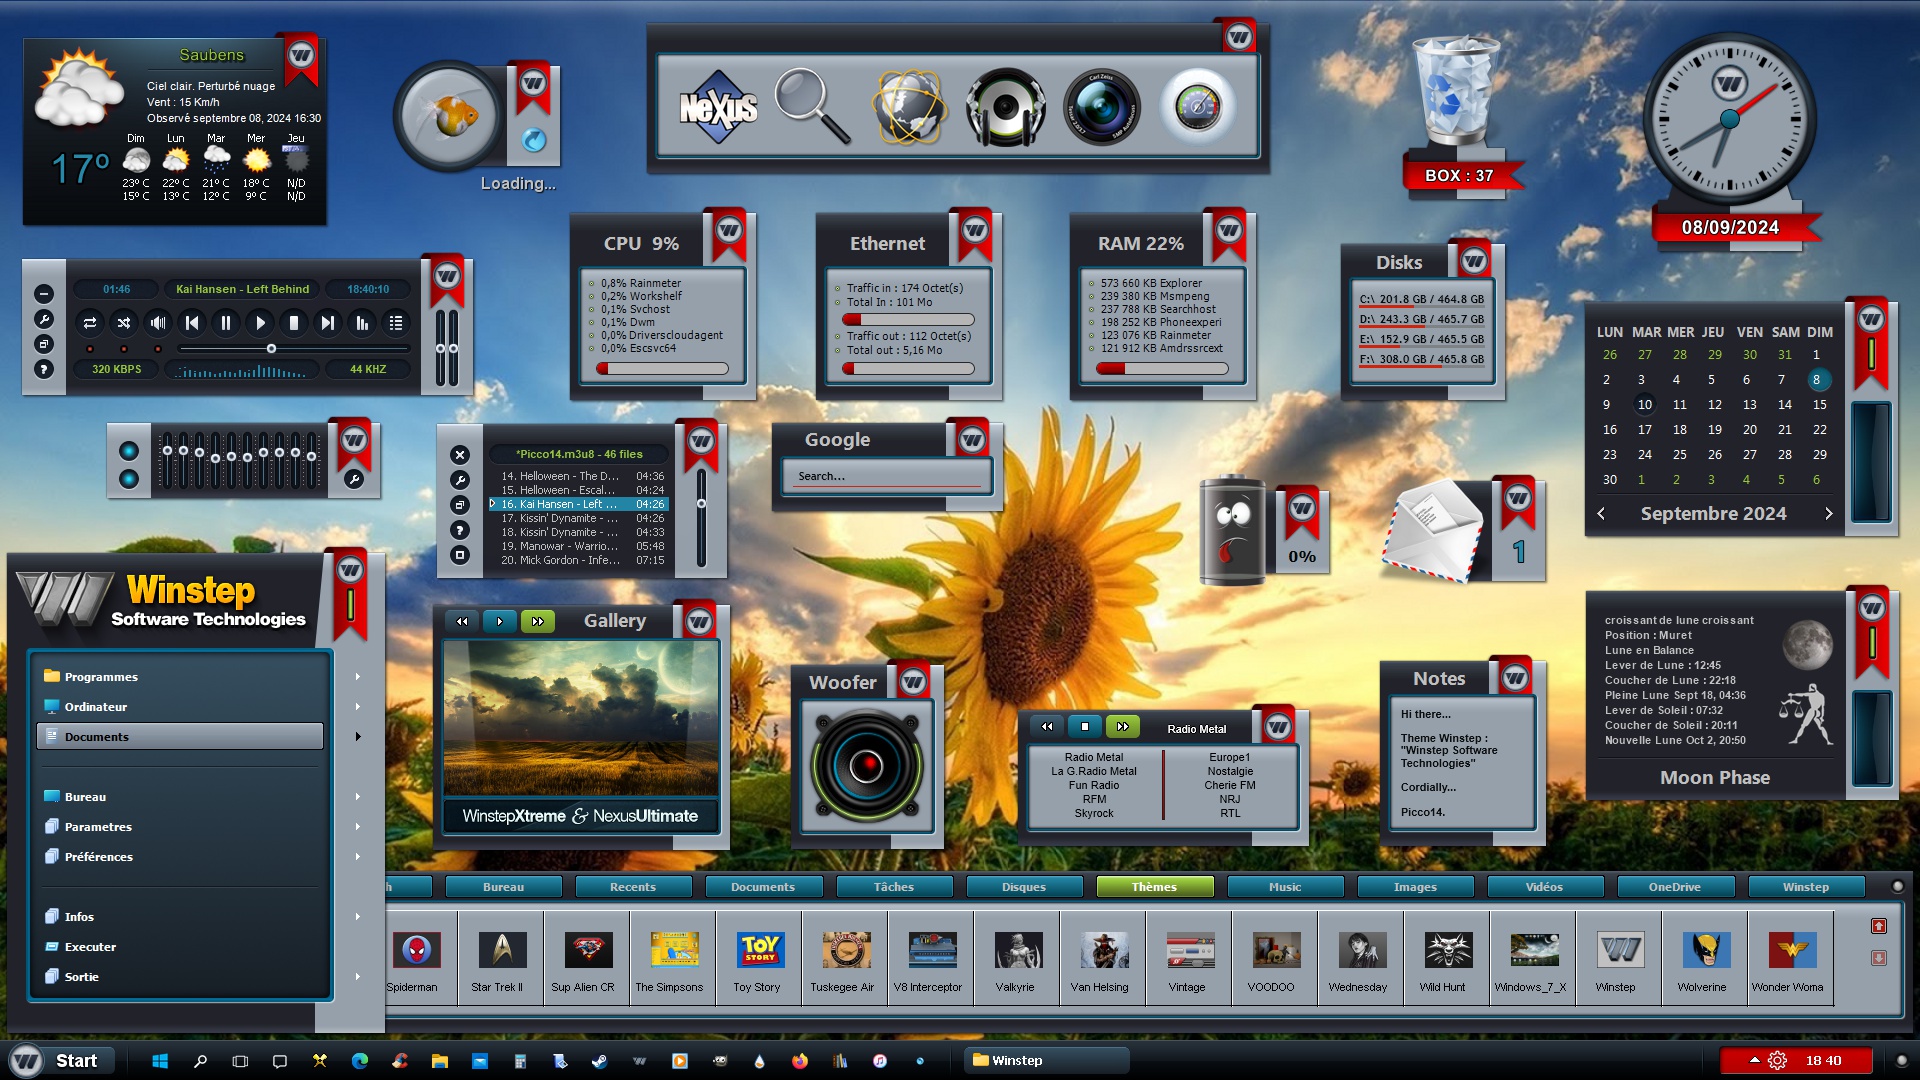Toggle repeat mode in music player

tap(90, 323)
